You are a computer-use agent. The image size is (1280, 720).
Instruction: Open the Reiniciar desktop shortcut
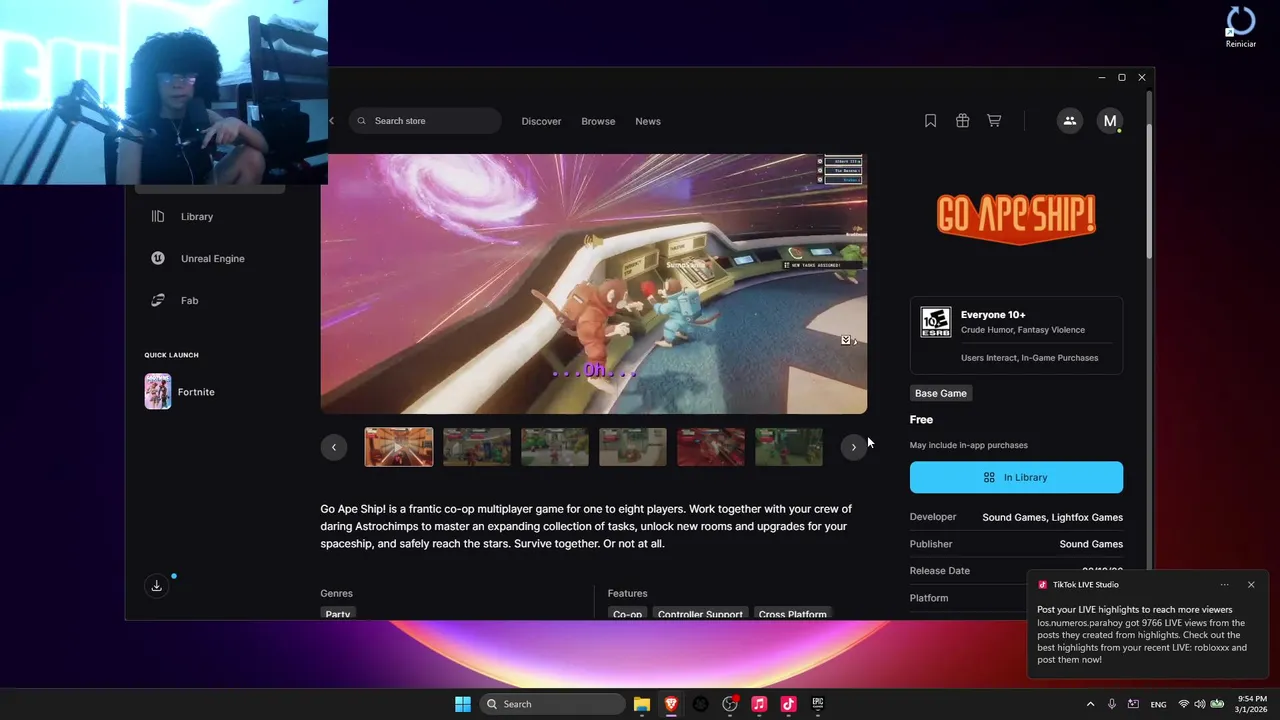click(1241, 27)
